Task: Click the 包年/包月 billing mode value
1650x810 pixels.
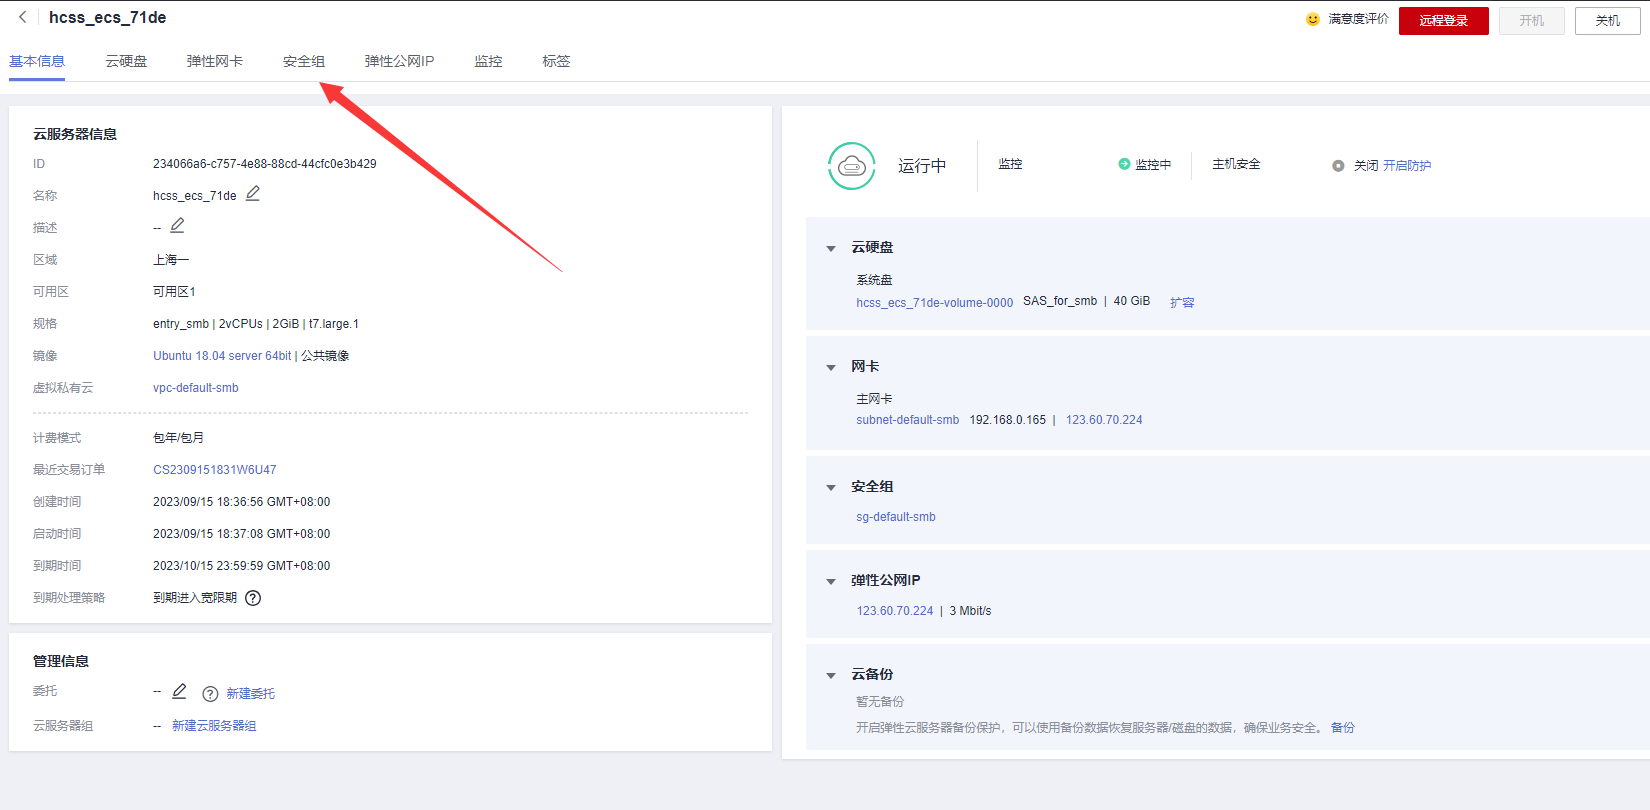Action: click(x=179, y=438)
